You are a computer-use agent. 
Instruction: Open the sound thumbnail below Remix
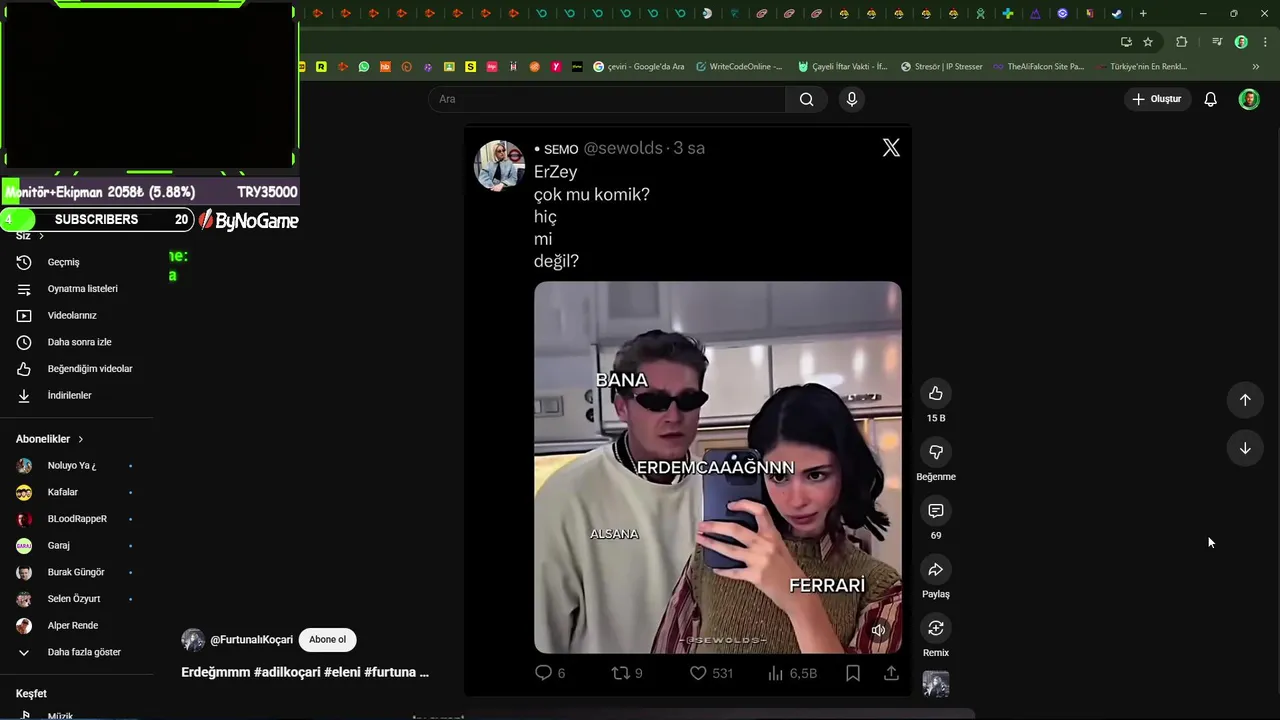click(x=936, y=684)
